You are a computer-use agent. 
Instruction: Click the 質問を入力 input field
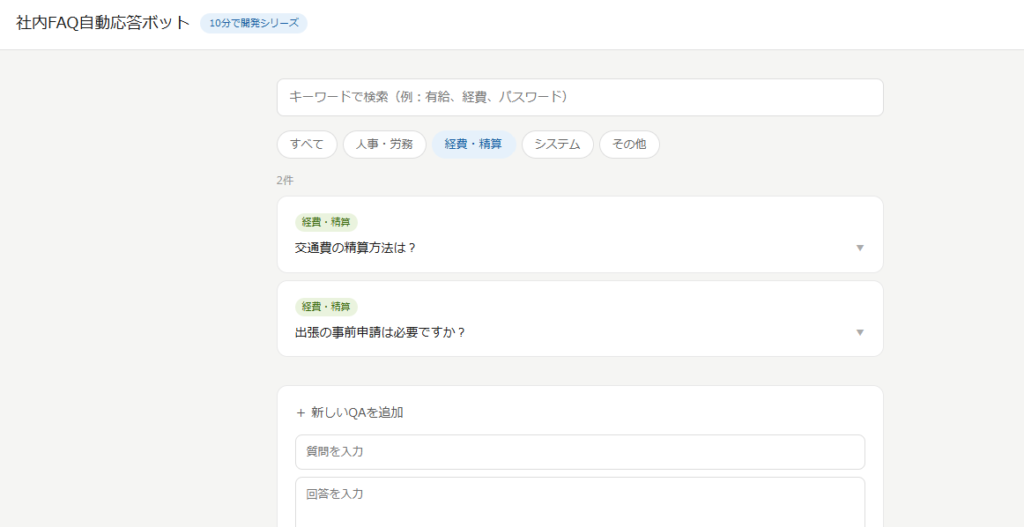580,452
